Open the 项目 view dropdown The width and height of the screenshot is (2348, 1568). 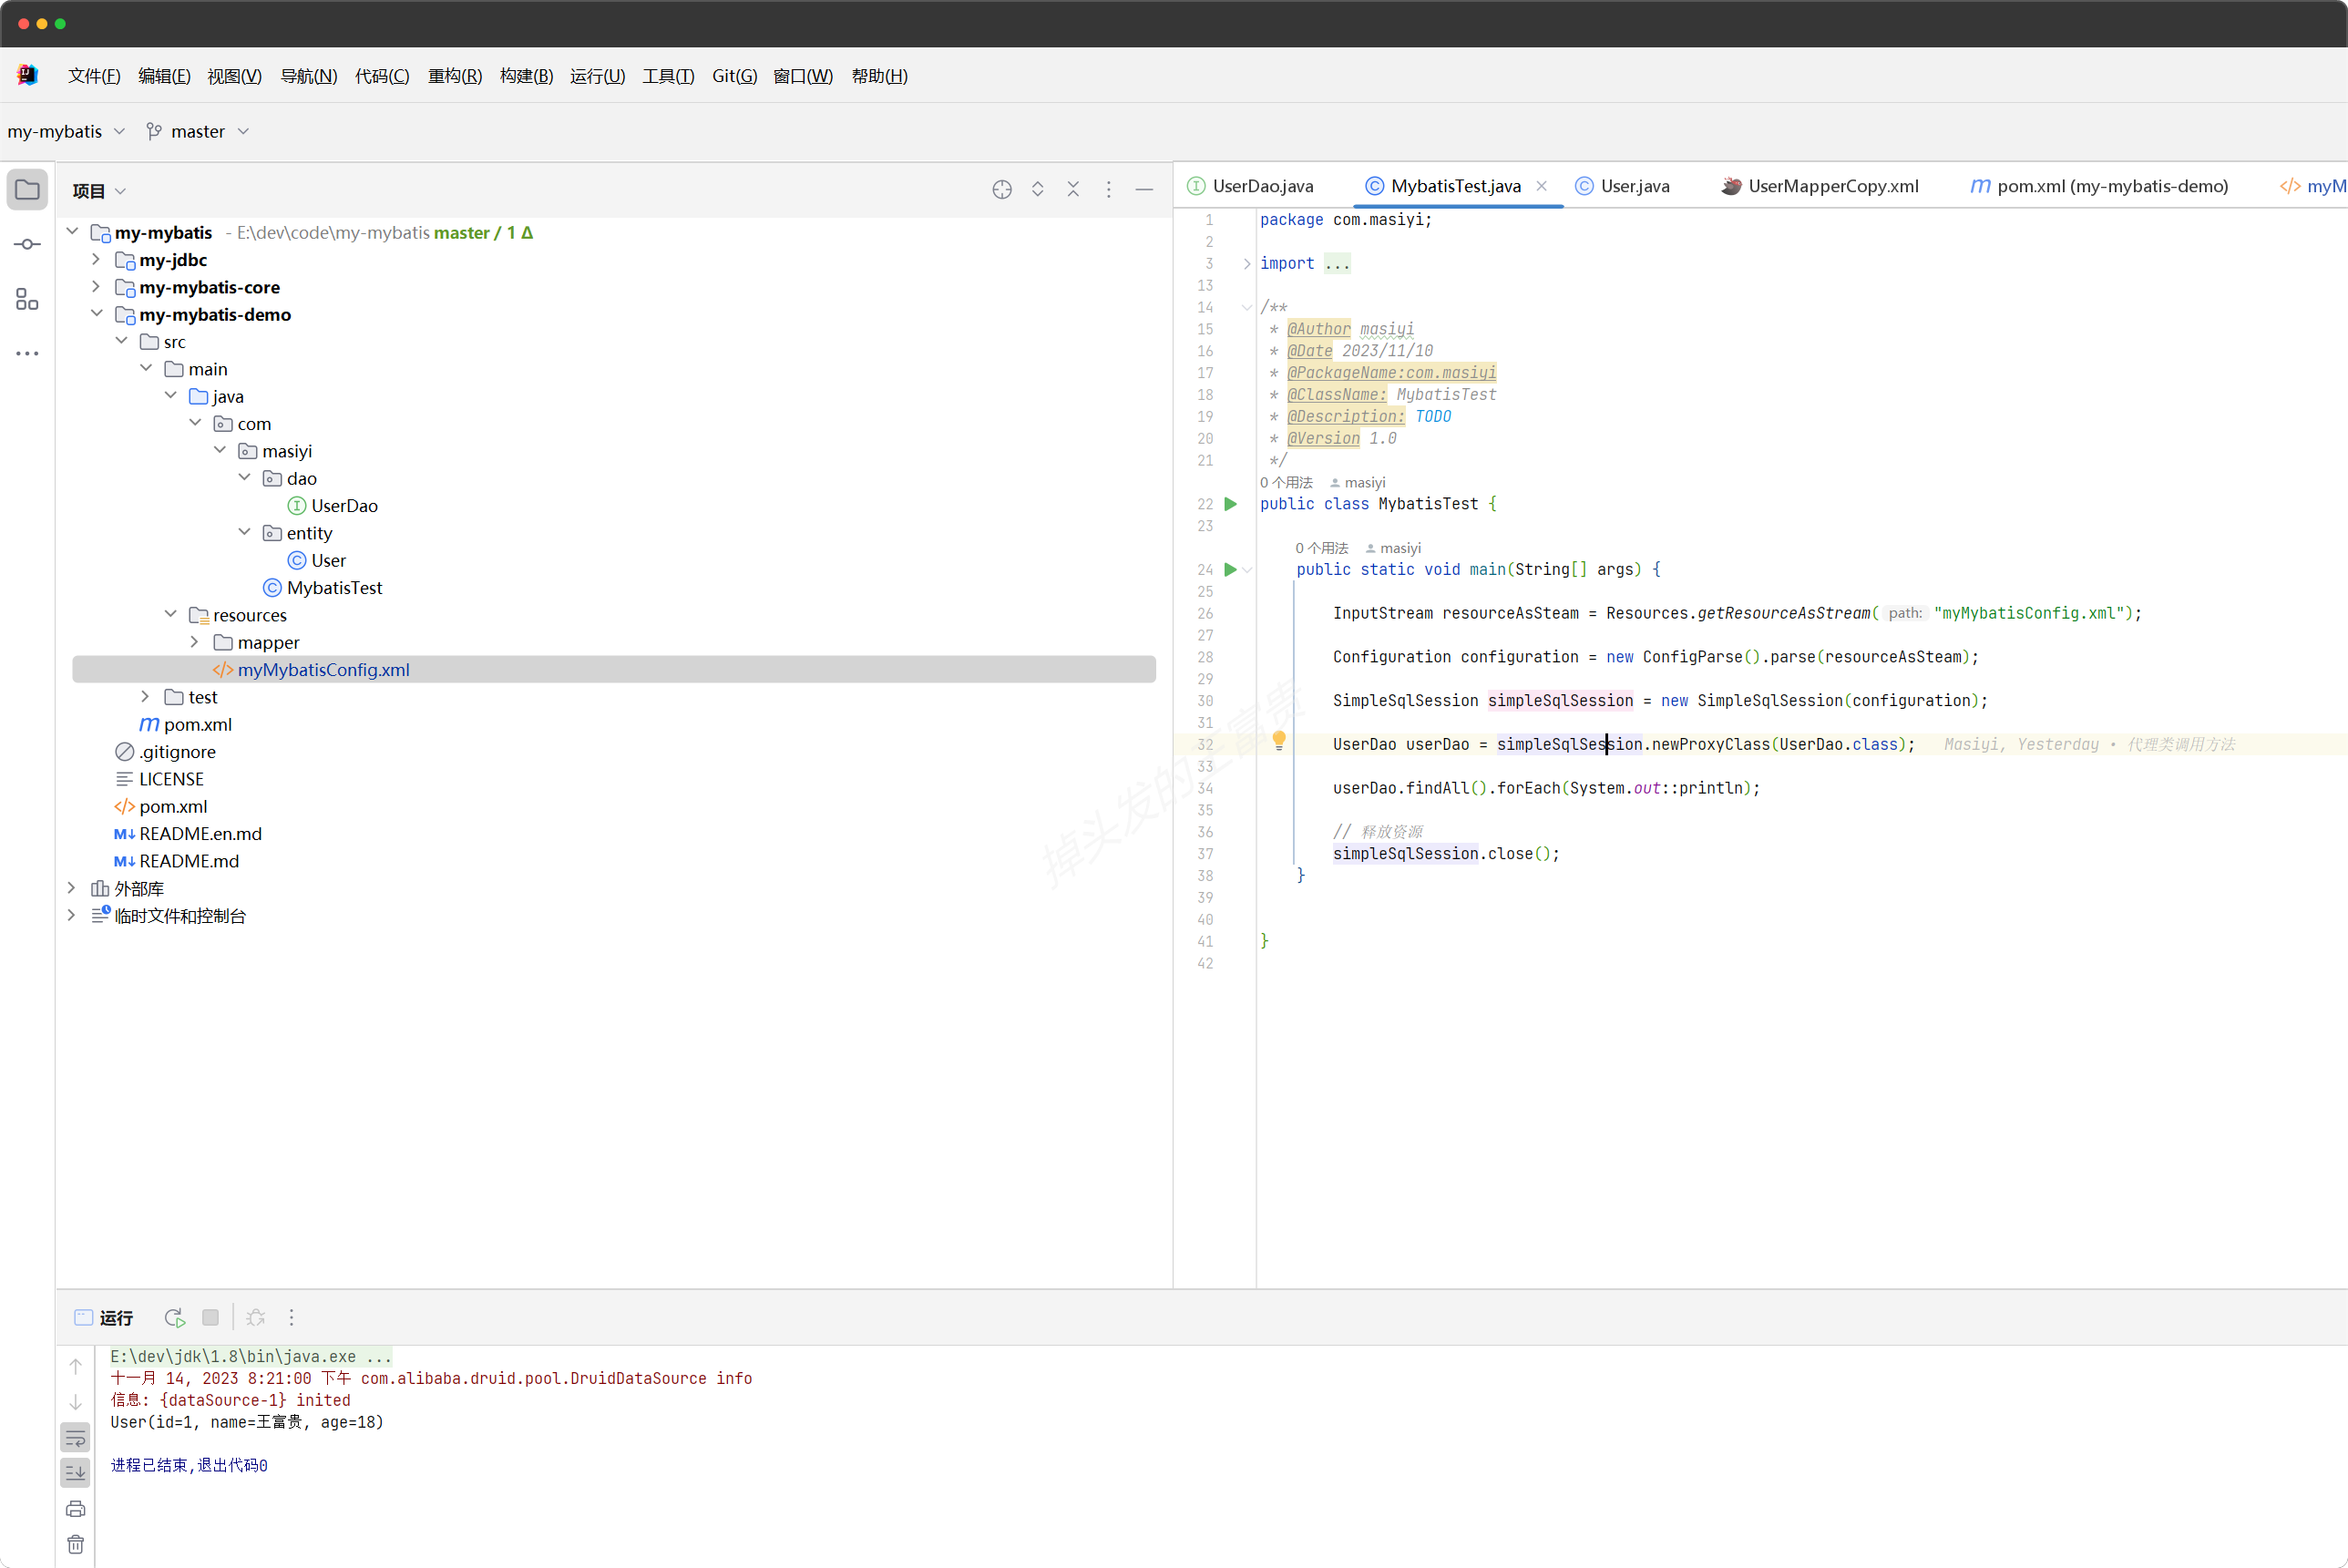pos(98,190)
